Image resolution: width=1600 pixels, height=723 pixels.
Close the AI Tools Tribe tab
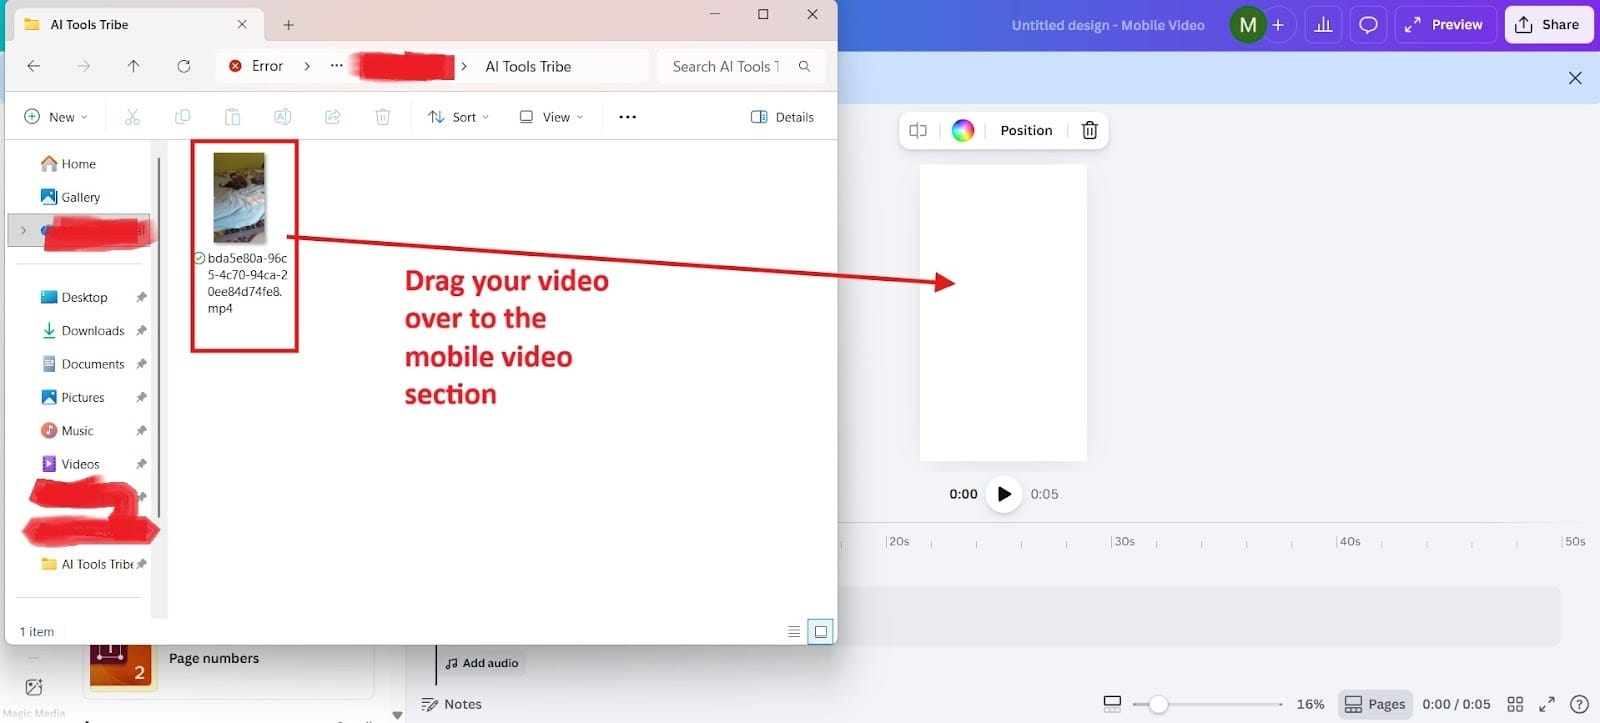point(242,24)
